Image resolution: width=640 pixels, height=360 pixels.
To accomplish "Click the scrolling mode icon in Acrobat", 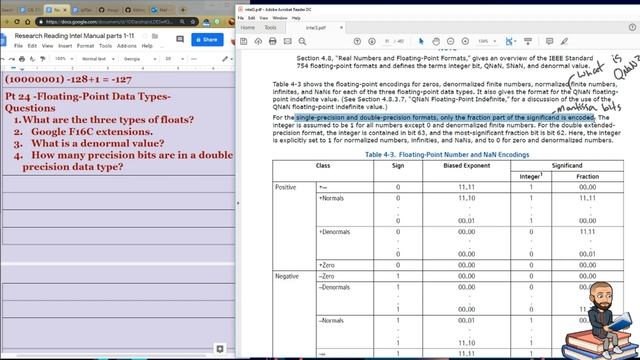I will tap(528, 41).
